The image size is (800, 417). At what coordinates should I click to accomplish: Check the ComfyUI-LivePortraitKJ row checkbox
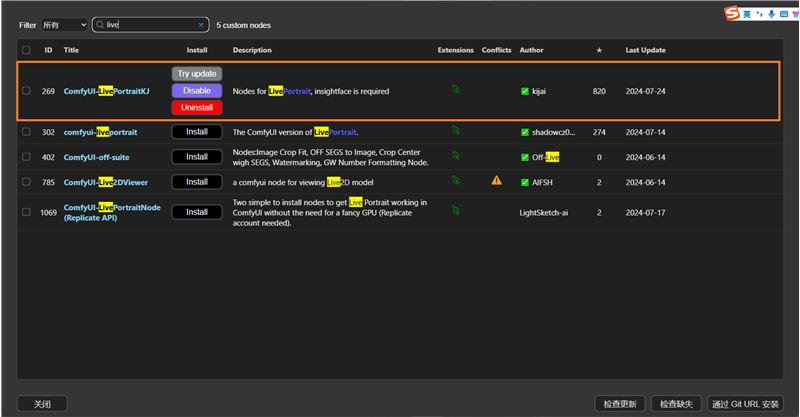[x=26, y=91]
